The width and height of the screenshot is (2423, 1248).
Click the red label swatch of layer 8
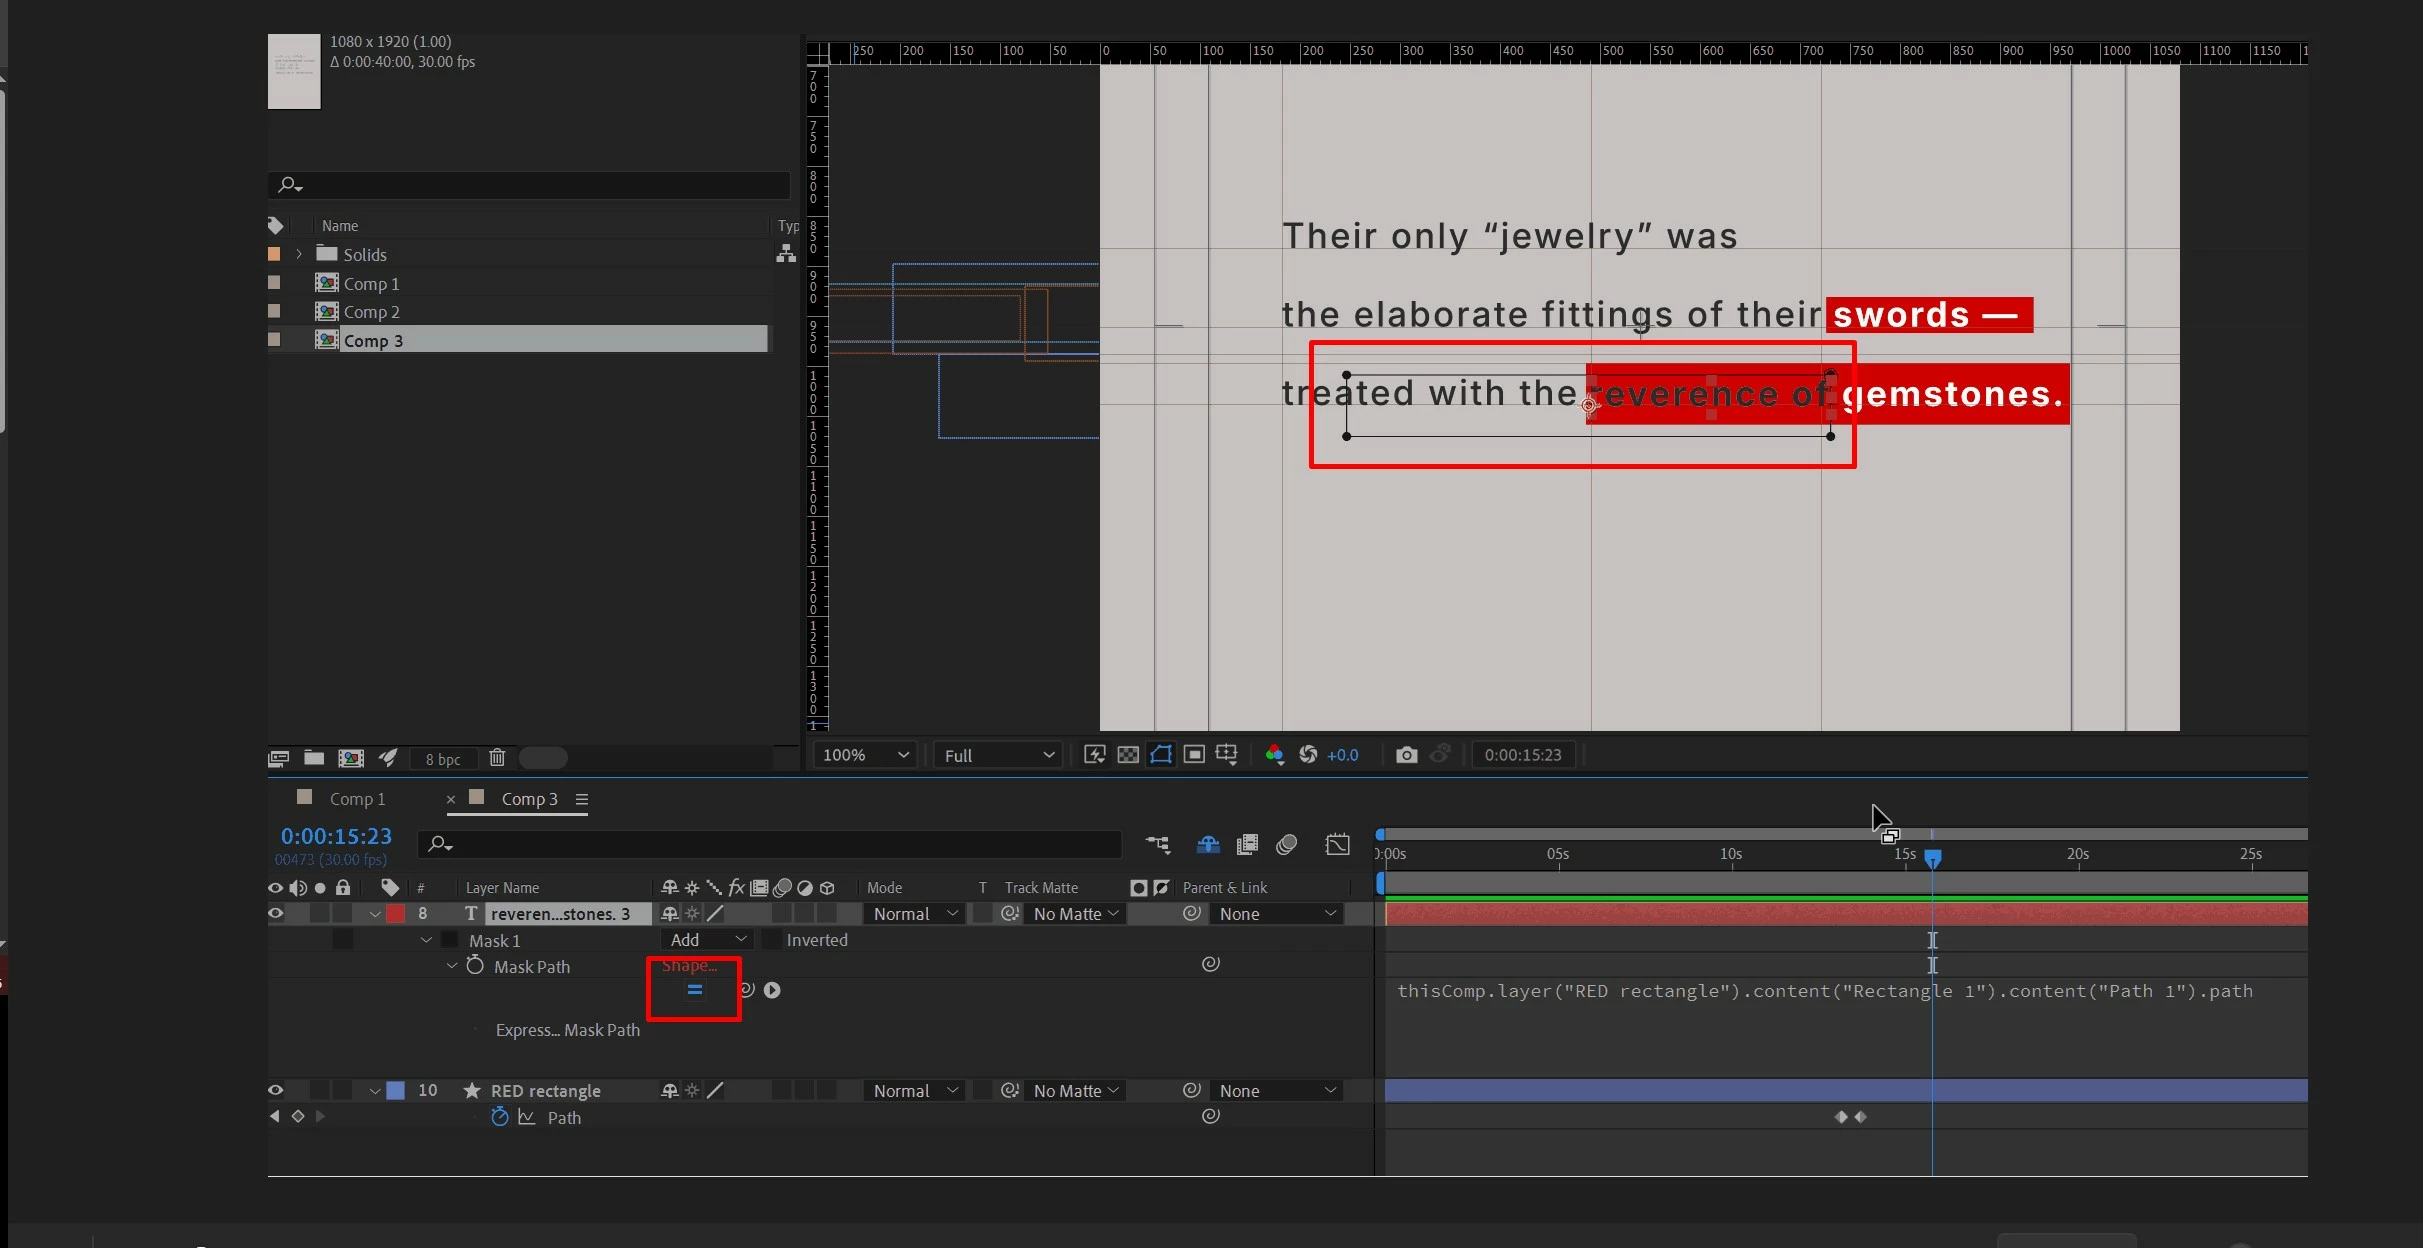click(396, 914)
